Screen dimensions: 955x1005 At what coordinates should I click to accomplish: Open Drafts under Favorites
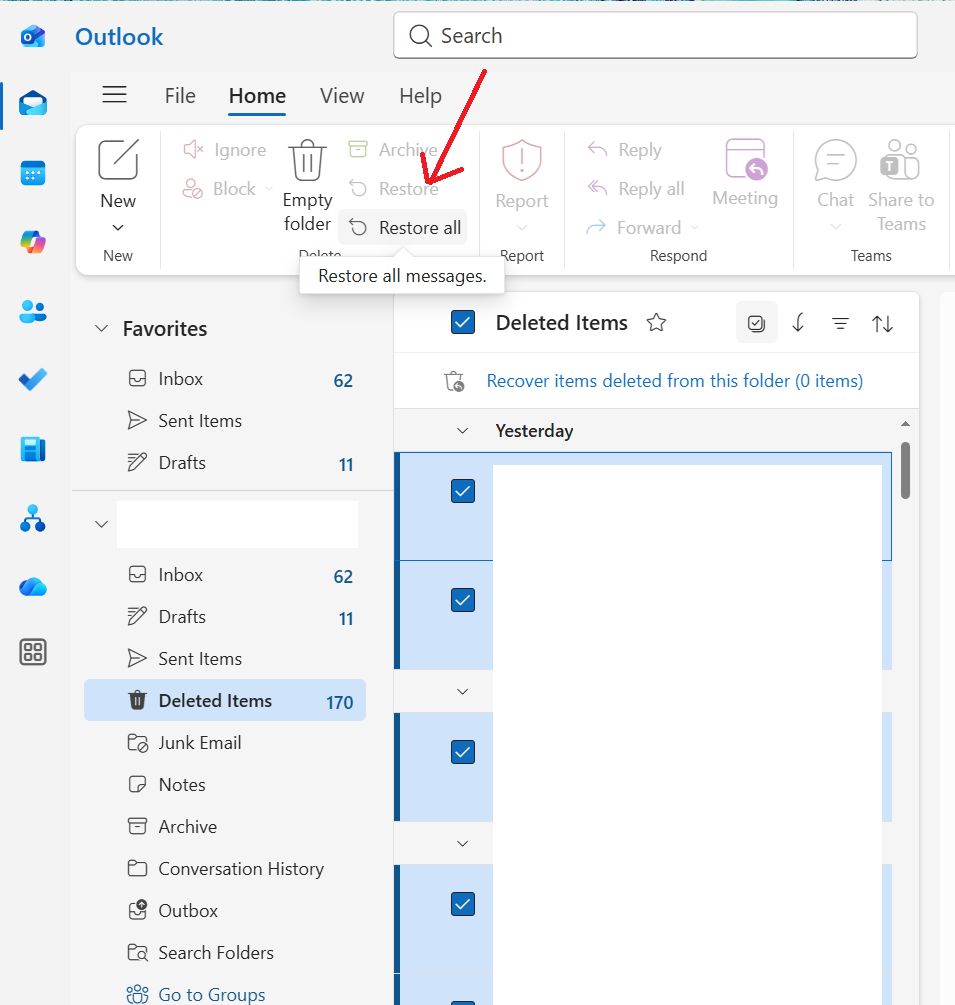[x=225, y=463]
